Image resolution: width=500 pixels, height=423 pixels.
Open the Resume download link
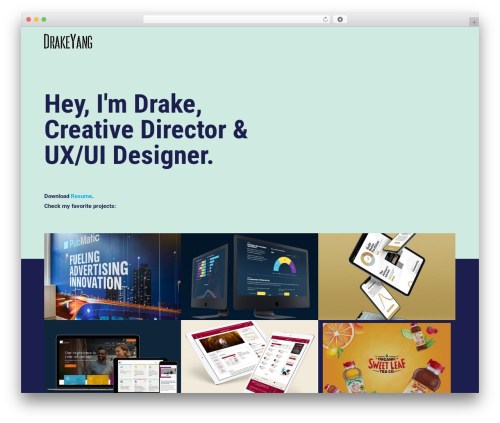coord(81,196)
